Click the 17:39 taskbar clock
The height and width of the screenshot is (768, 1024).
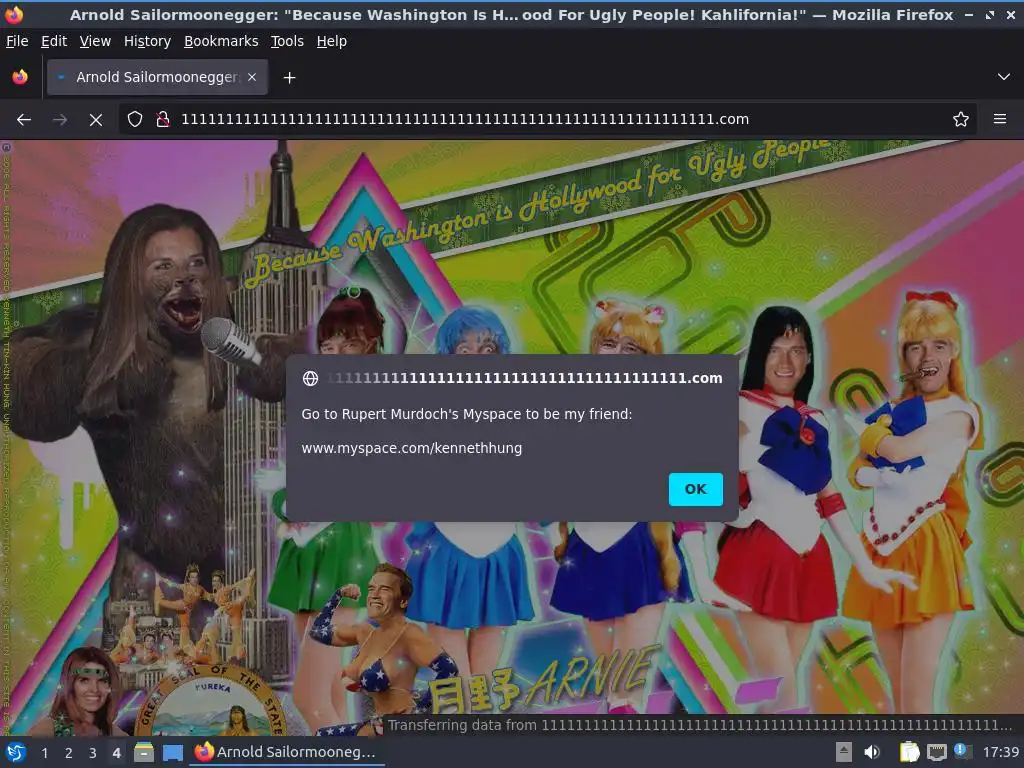pyautogui.click(x=1000, y=752)
